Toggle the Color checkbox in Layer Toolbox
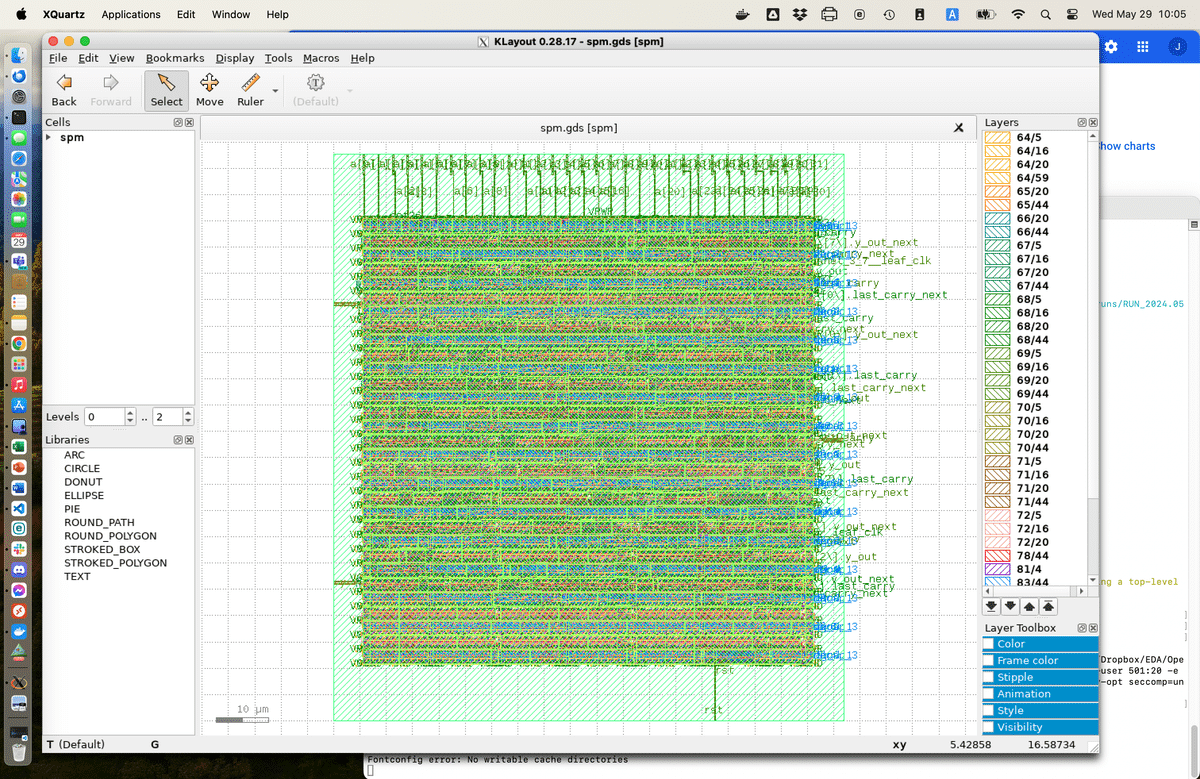This screenshot has height=779, width=1200. (989, 644)
